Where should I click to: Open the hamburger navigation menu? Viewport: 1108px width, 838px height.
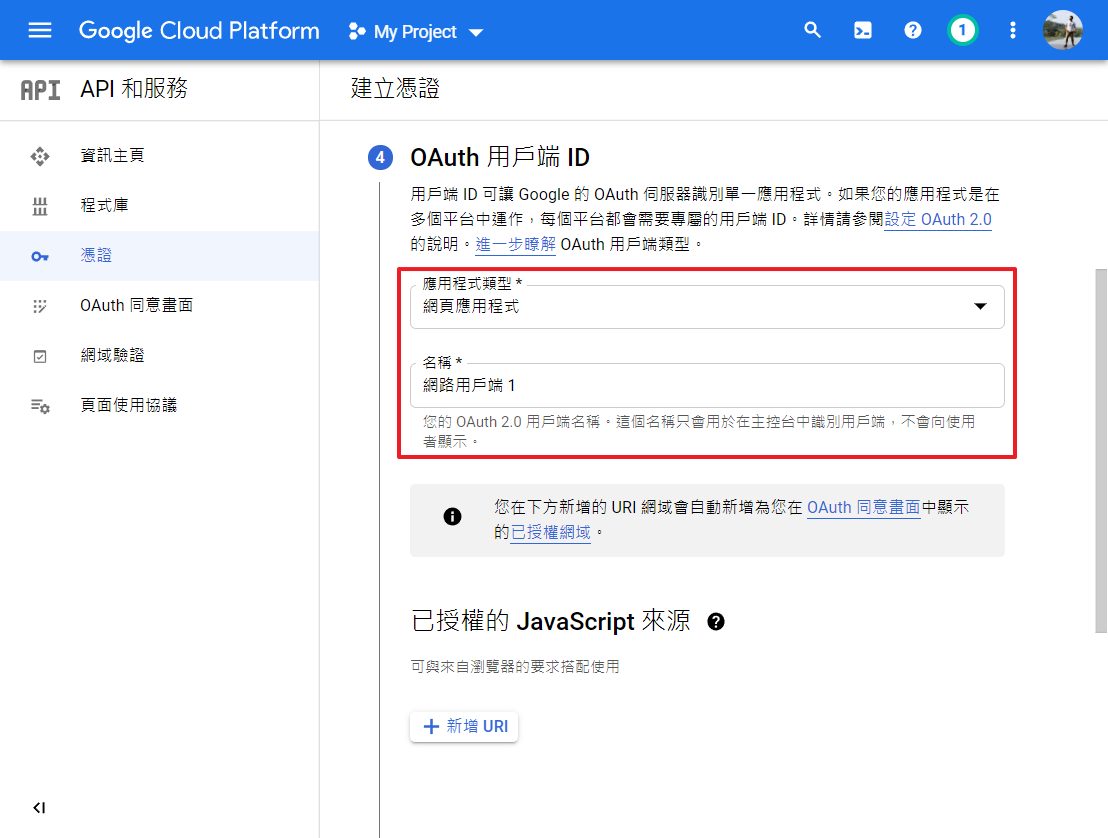coord(40,30)
